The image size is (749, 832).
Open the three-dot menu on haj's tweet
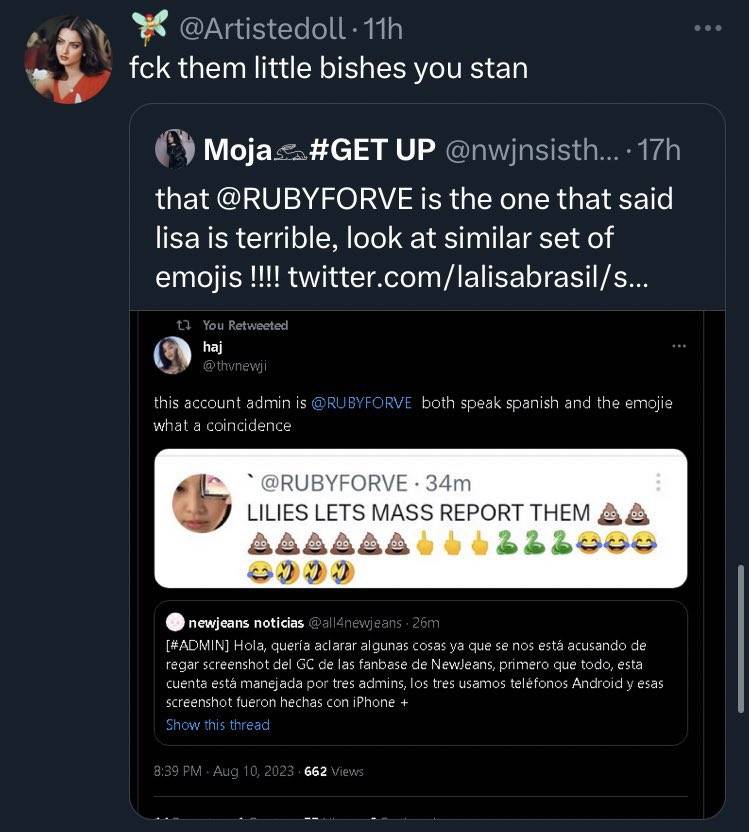[679, 346]
